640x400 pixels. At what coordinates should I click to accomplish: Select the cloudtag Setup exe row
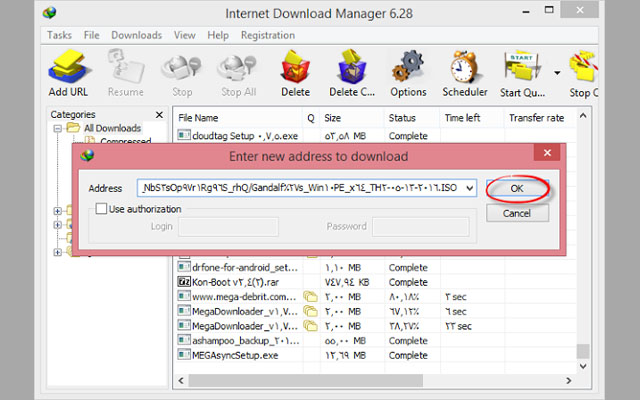coord(376,136)
